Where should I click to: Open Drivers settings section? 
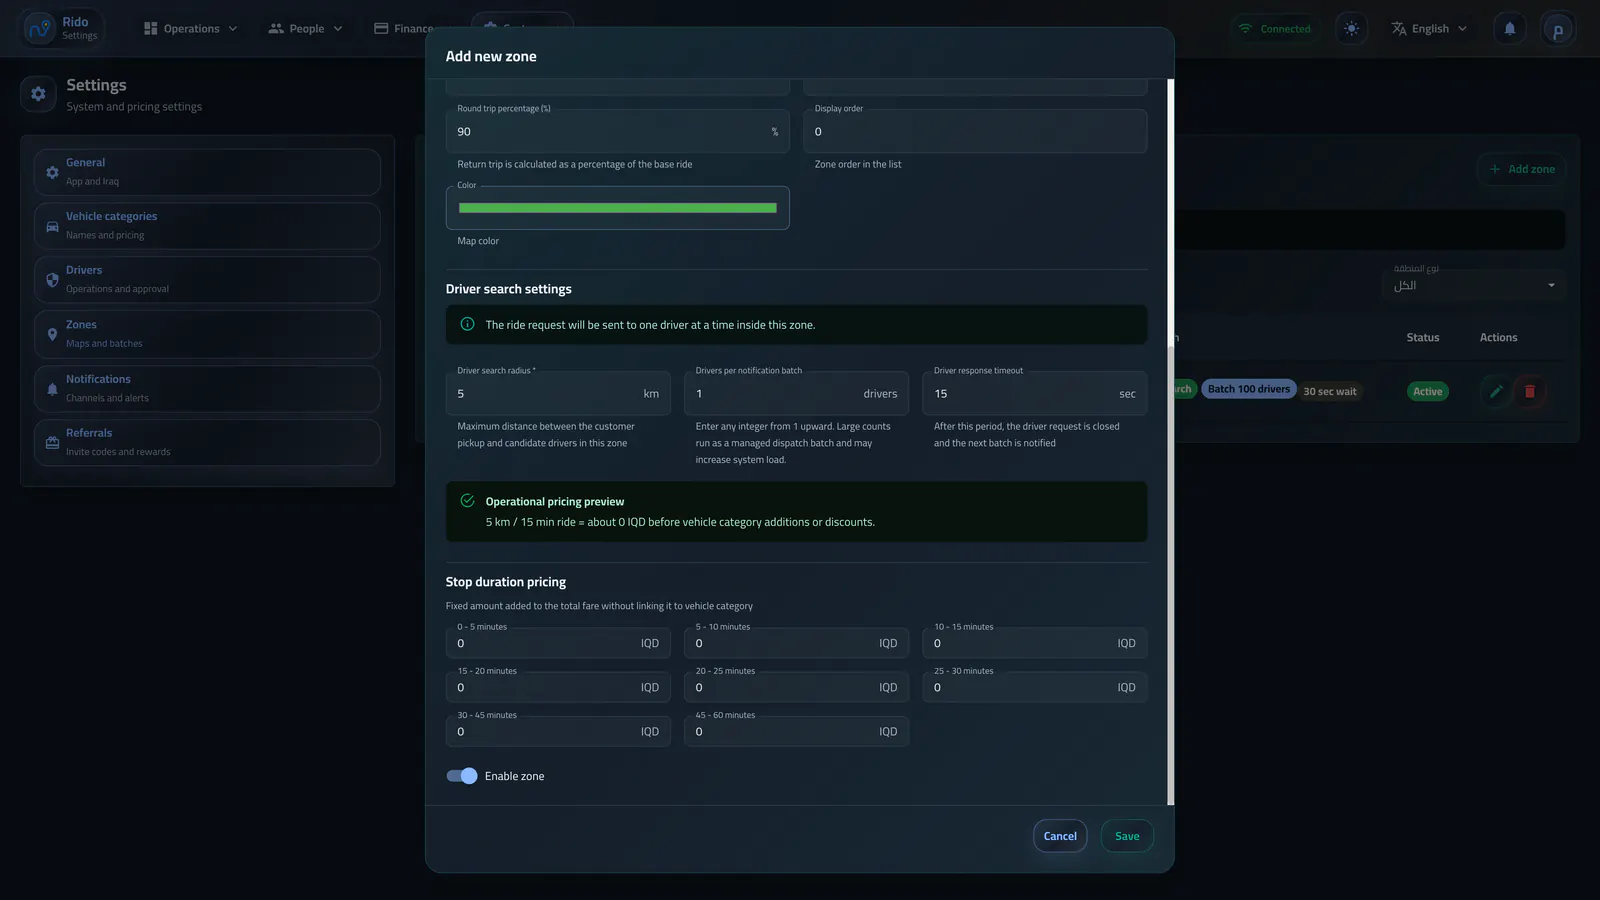(x=207, y=280)
